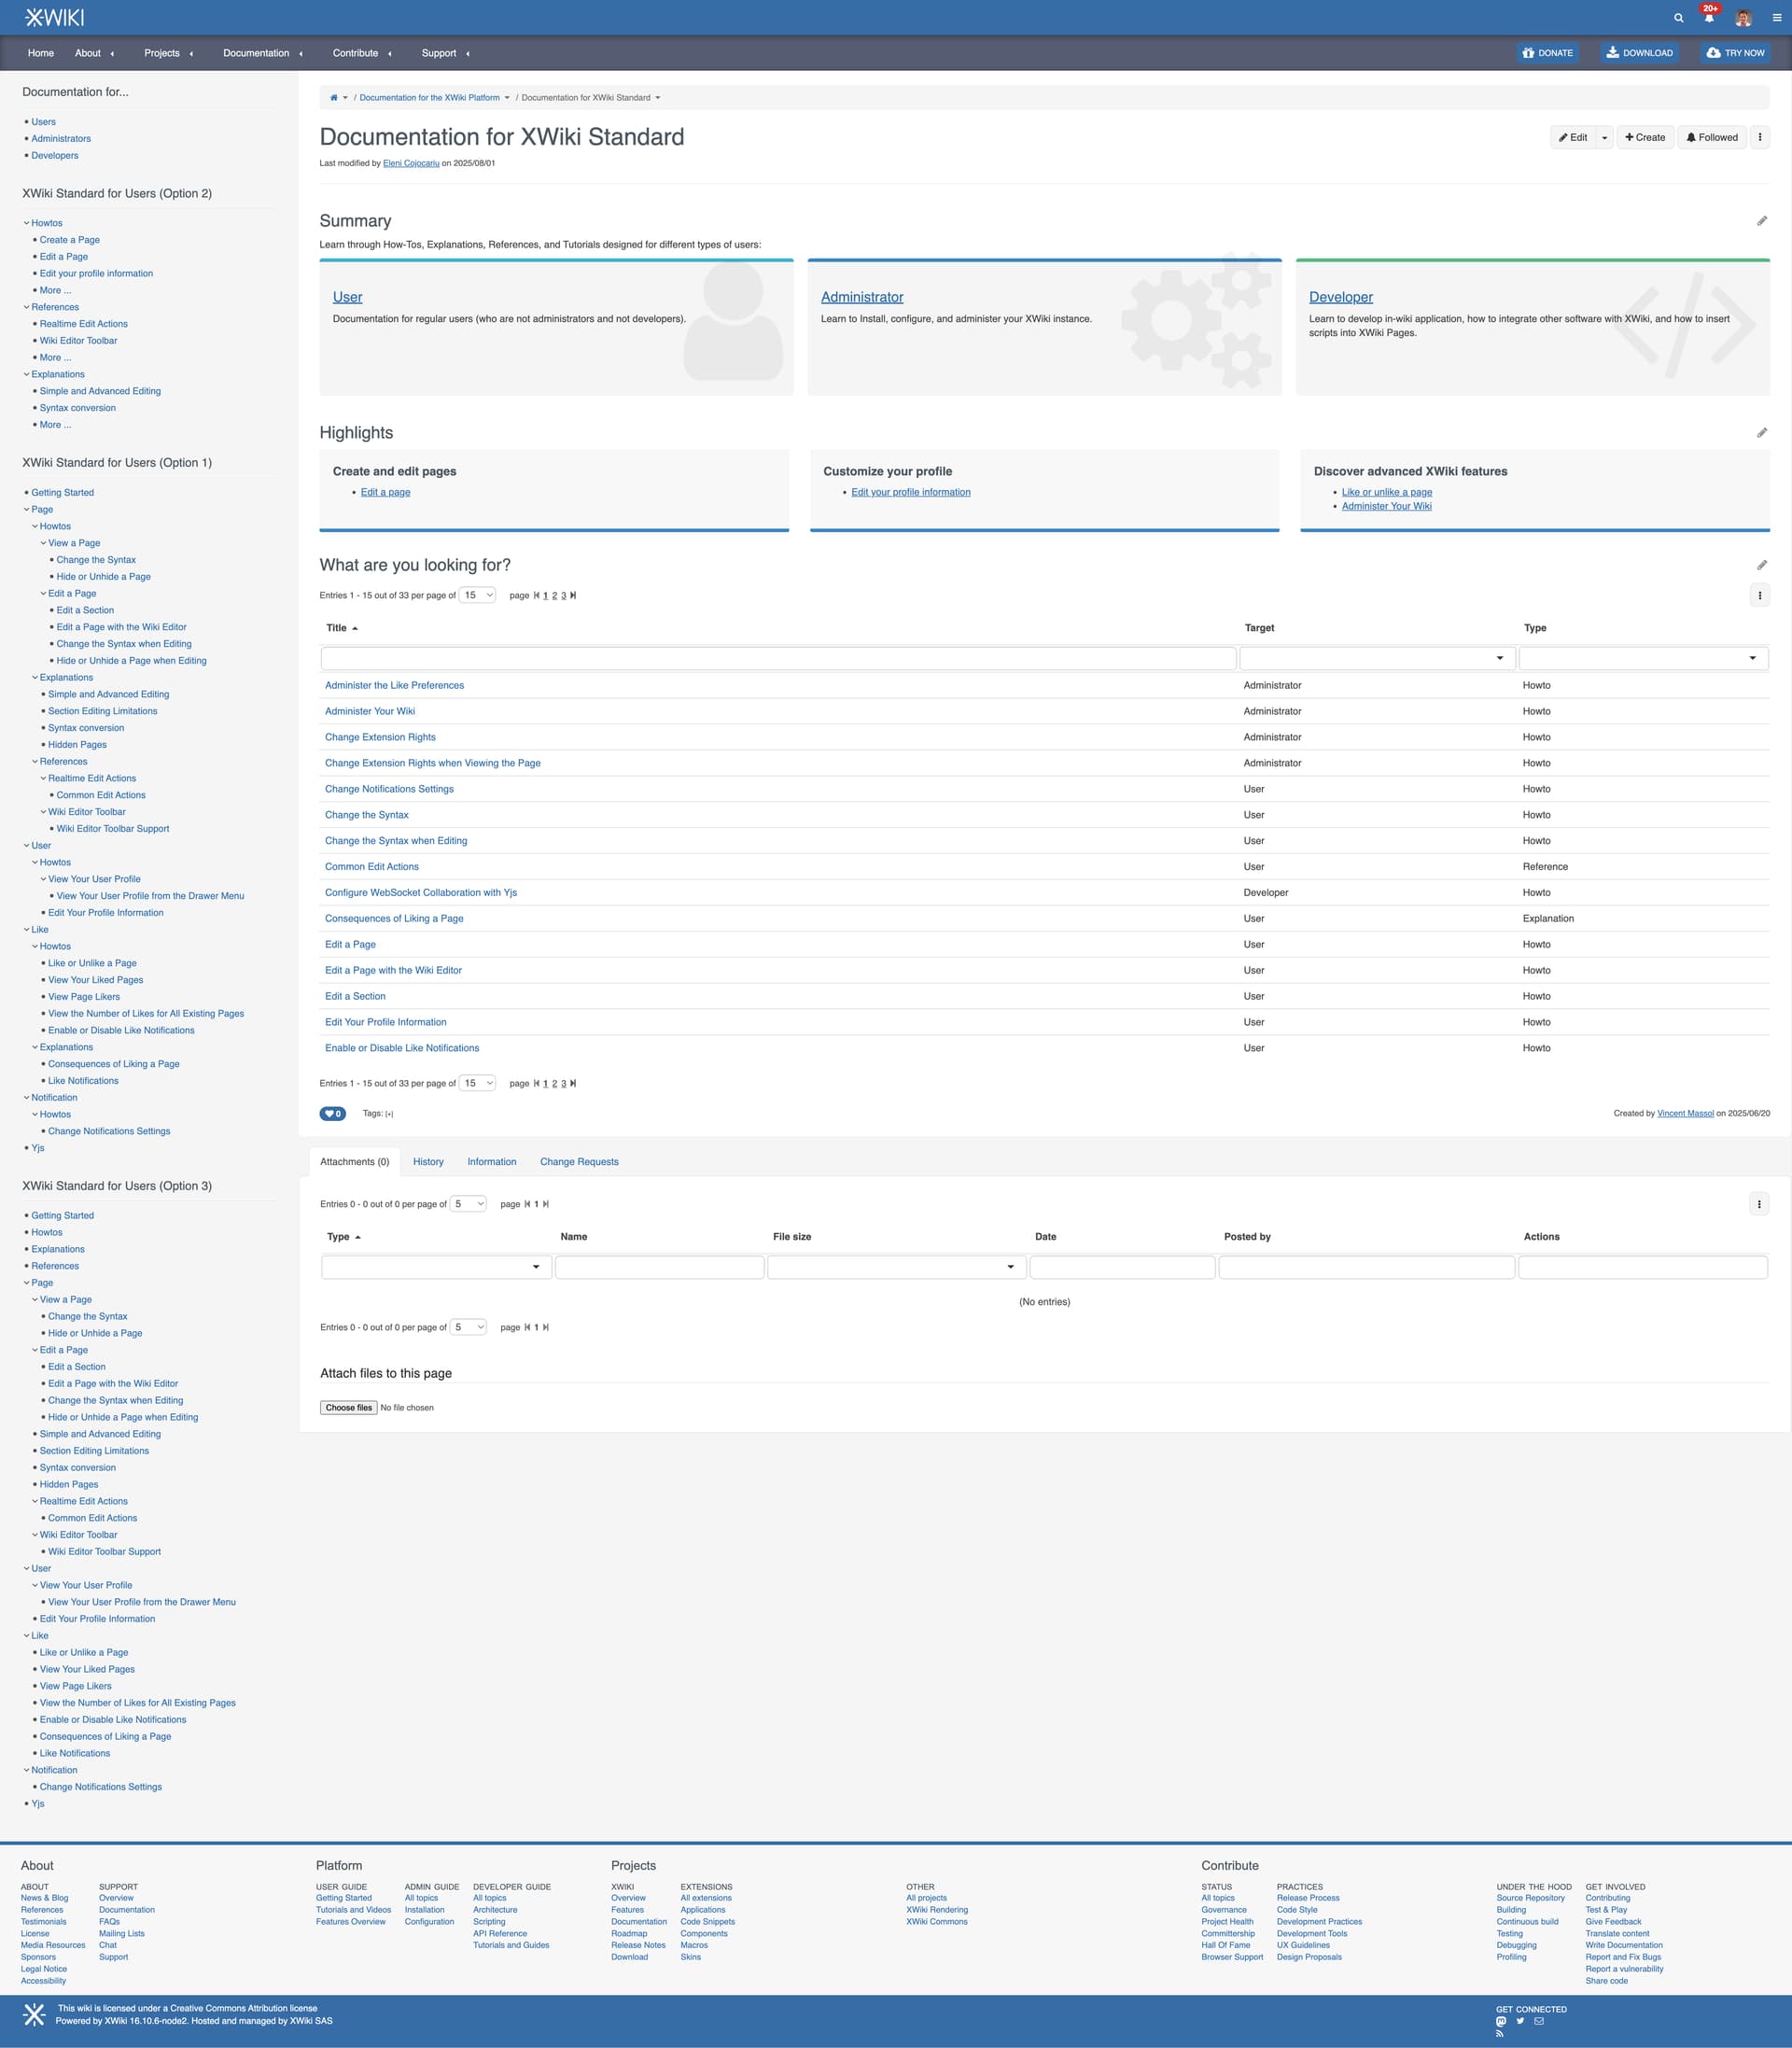Open Configure WebSocket Collaboration with Yjs row
The height and width of the screenshot is (2048, 1792).
click(421, 892)
